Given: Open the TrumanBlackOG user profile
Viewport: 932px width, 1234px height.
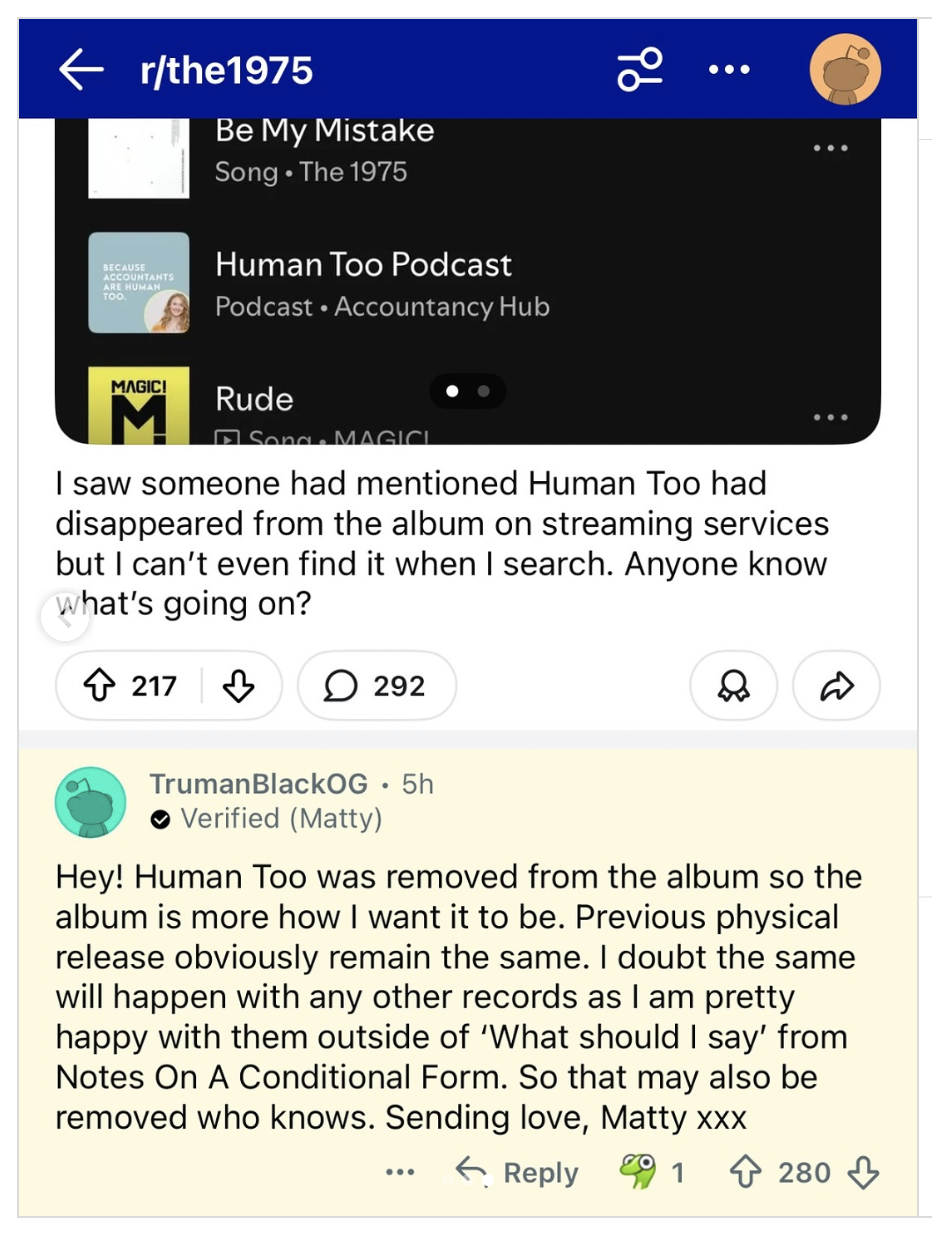Looking at the screenshot, I should pos(258,784).
